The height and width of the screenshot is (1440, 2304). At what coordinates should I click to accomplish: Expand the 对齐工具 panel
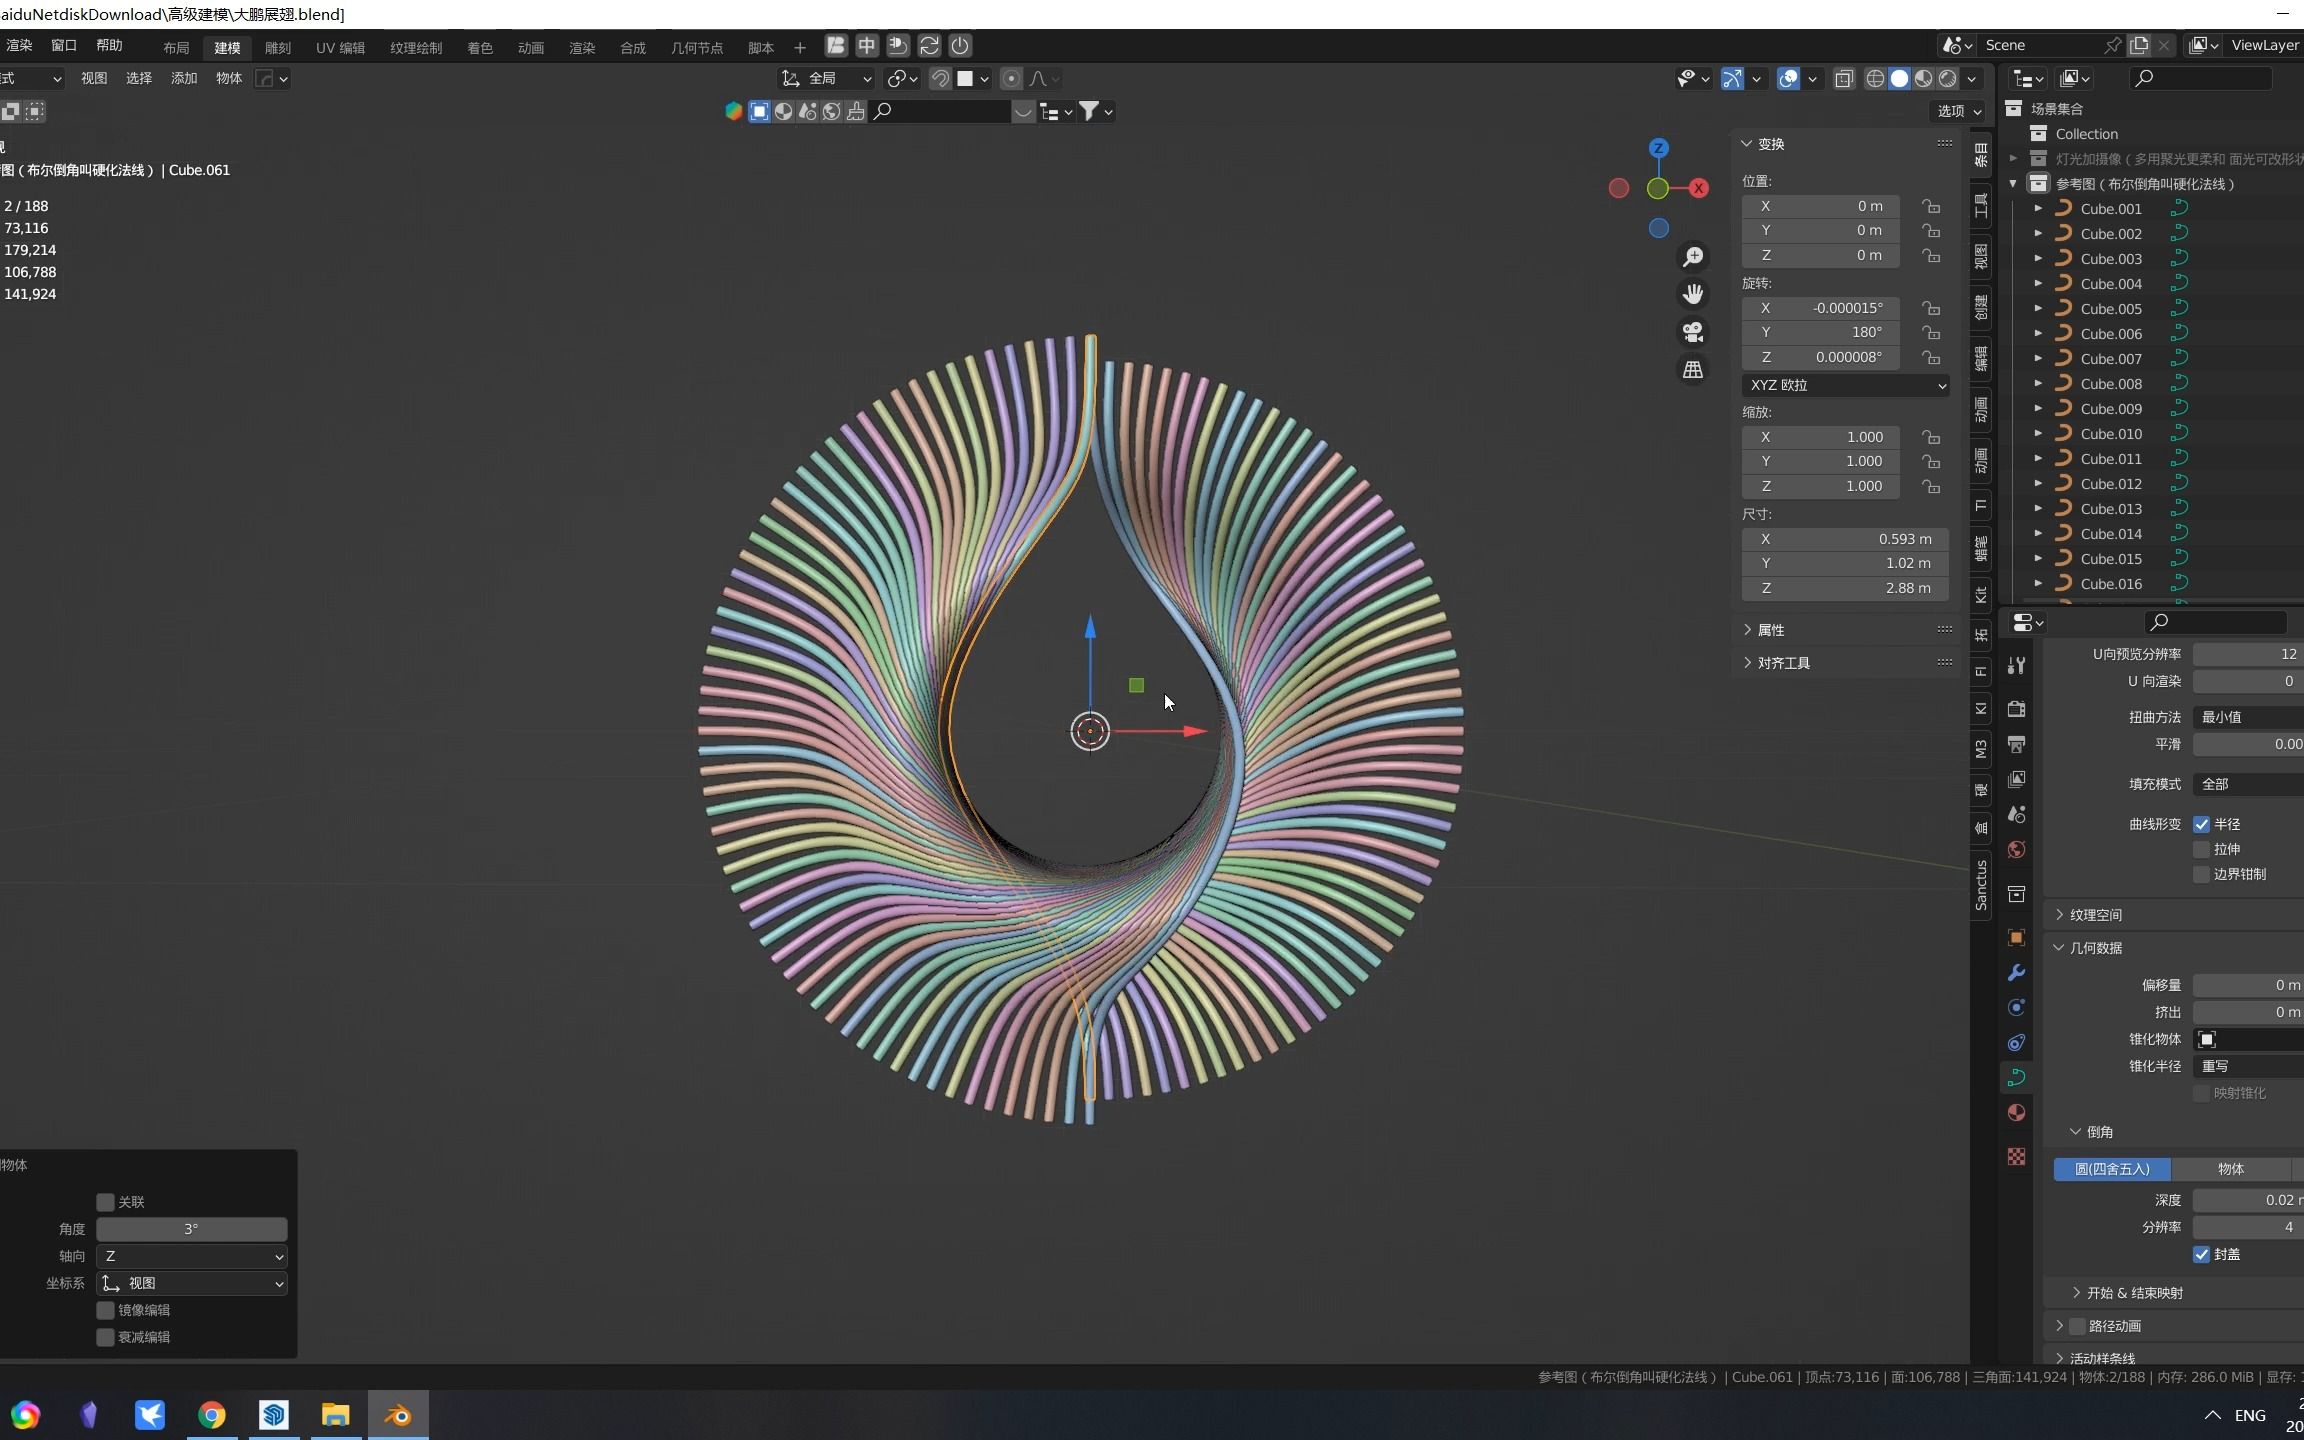click(1777, 663)
